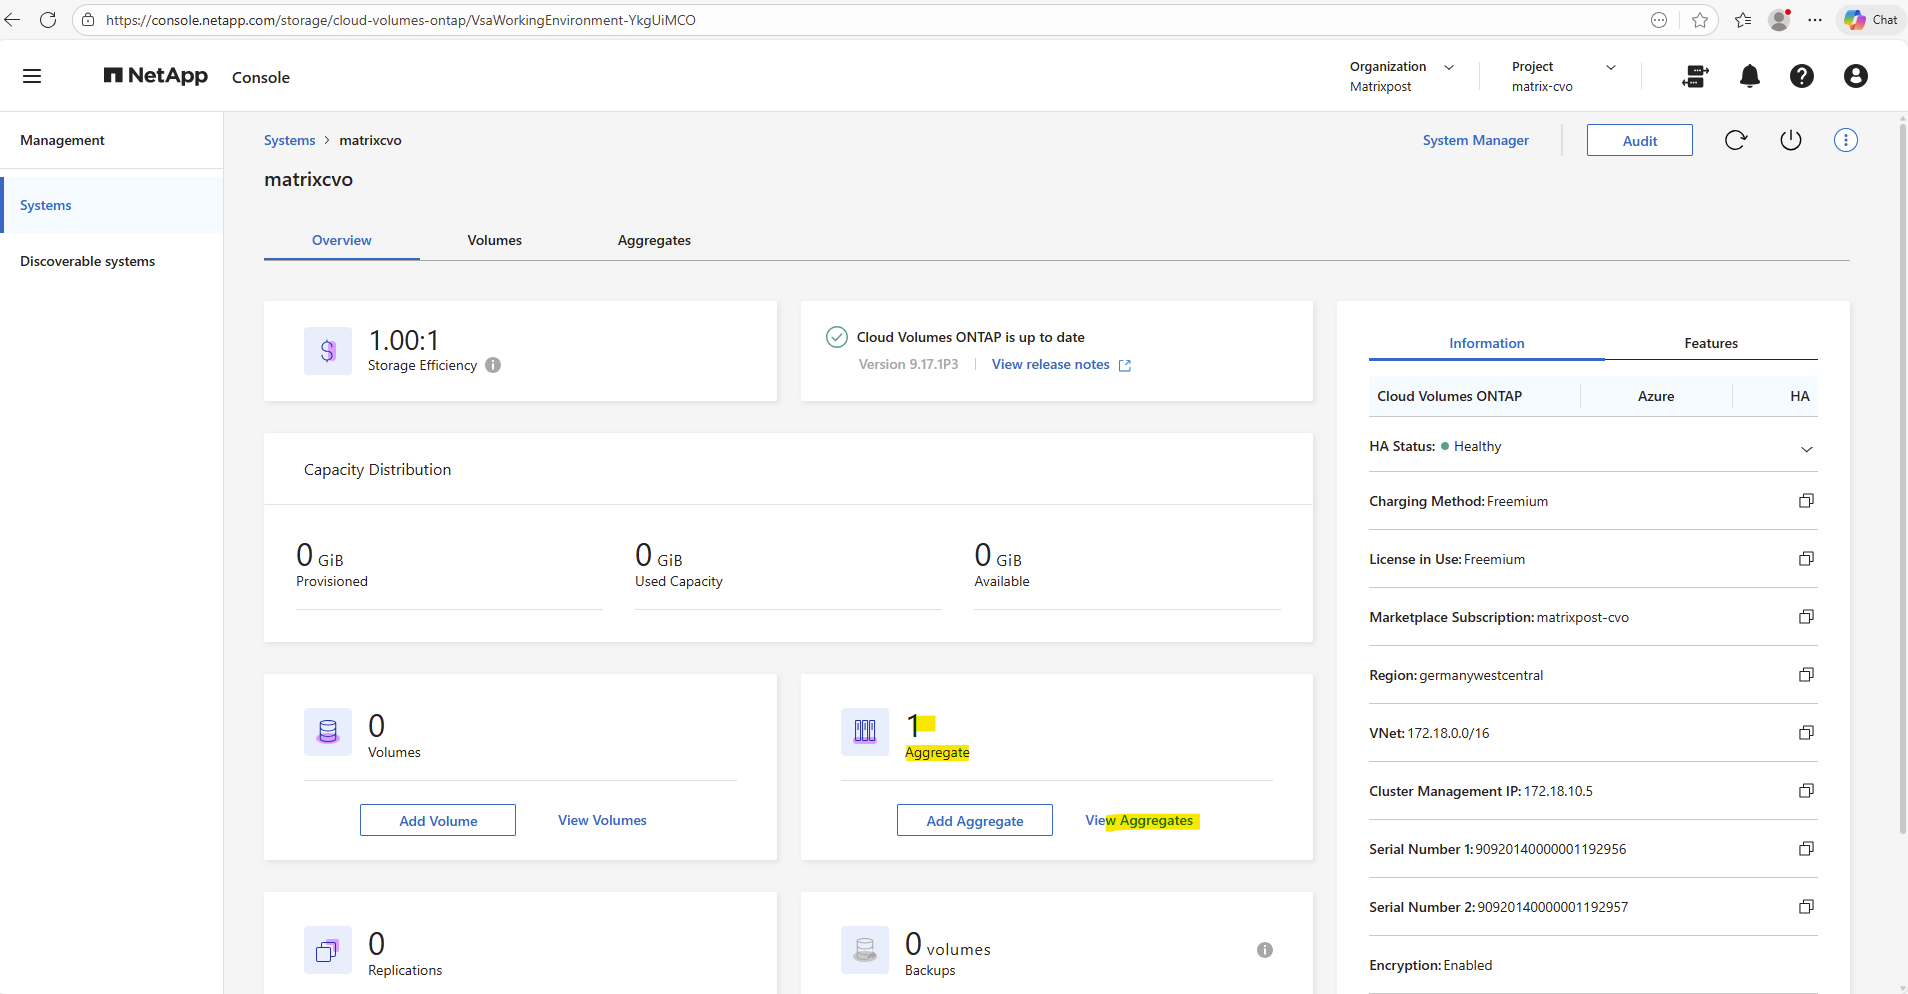Open the hamburger navigation menu
Viewport: 1908px width, 994px height.
pyautogui.click(x=32, y=76)
